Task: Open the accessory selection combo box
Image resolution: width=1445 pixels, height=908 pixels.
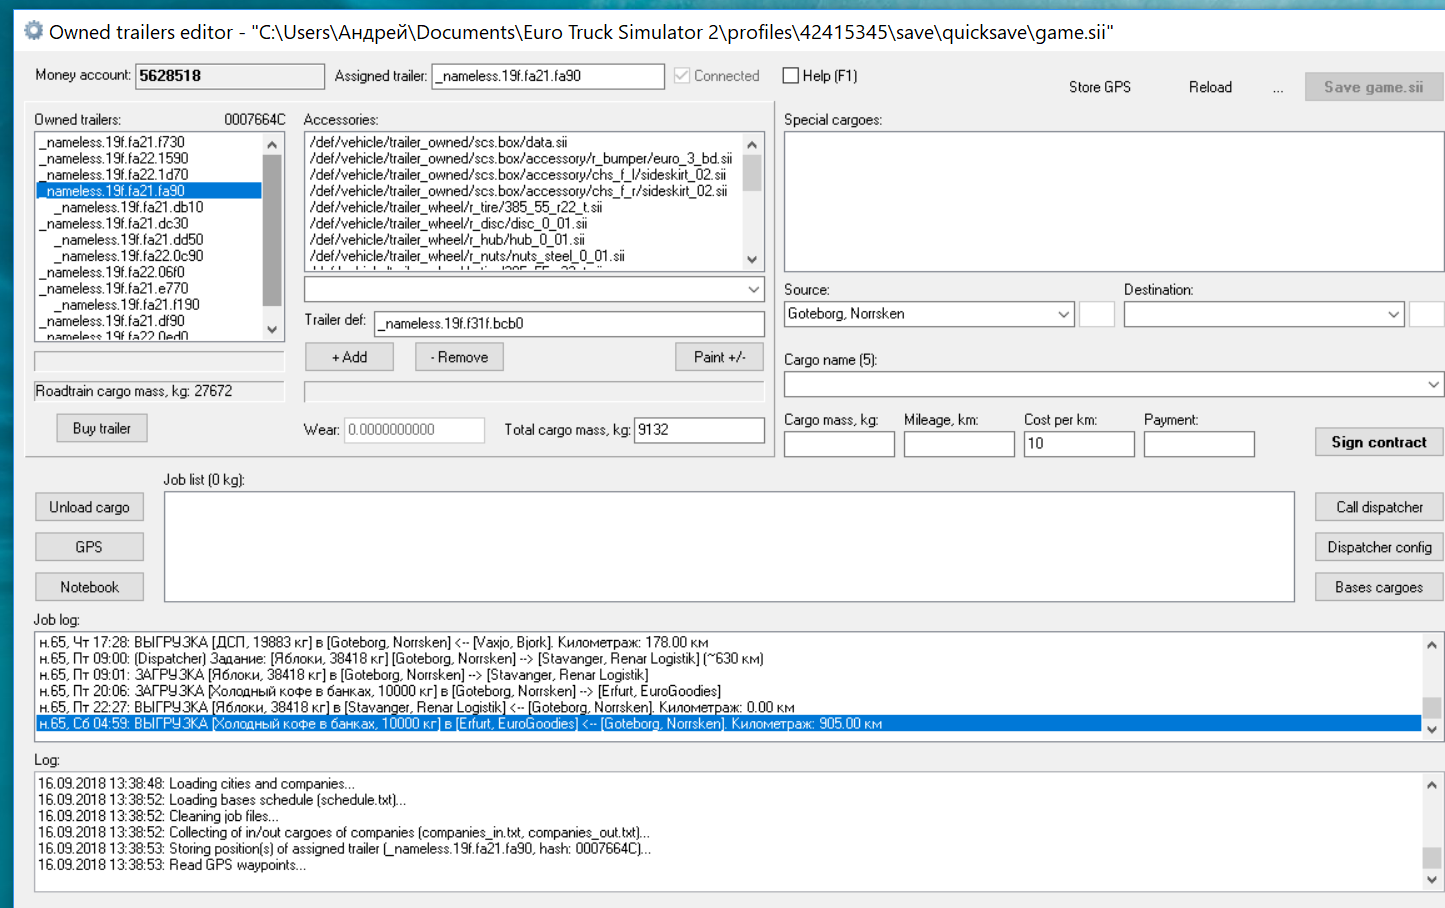Action: 753,289
